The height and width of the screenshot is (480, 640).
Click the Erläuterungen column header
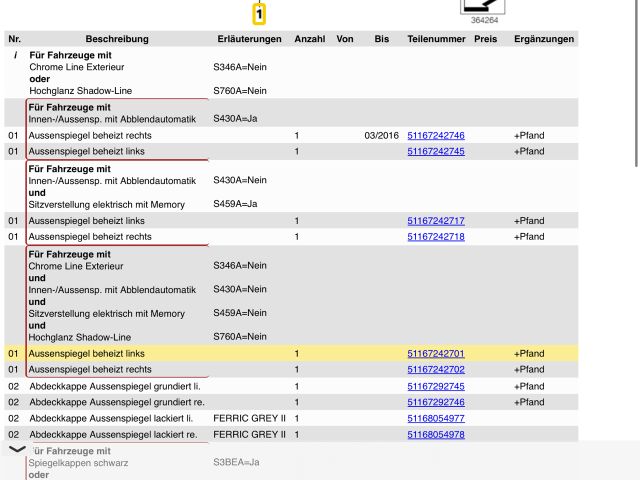249,39
